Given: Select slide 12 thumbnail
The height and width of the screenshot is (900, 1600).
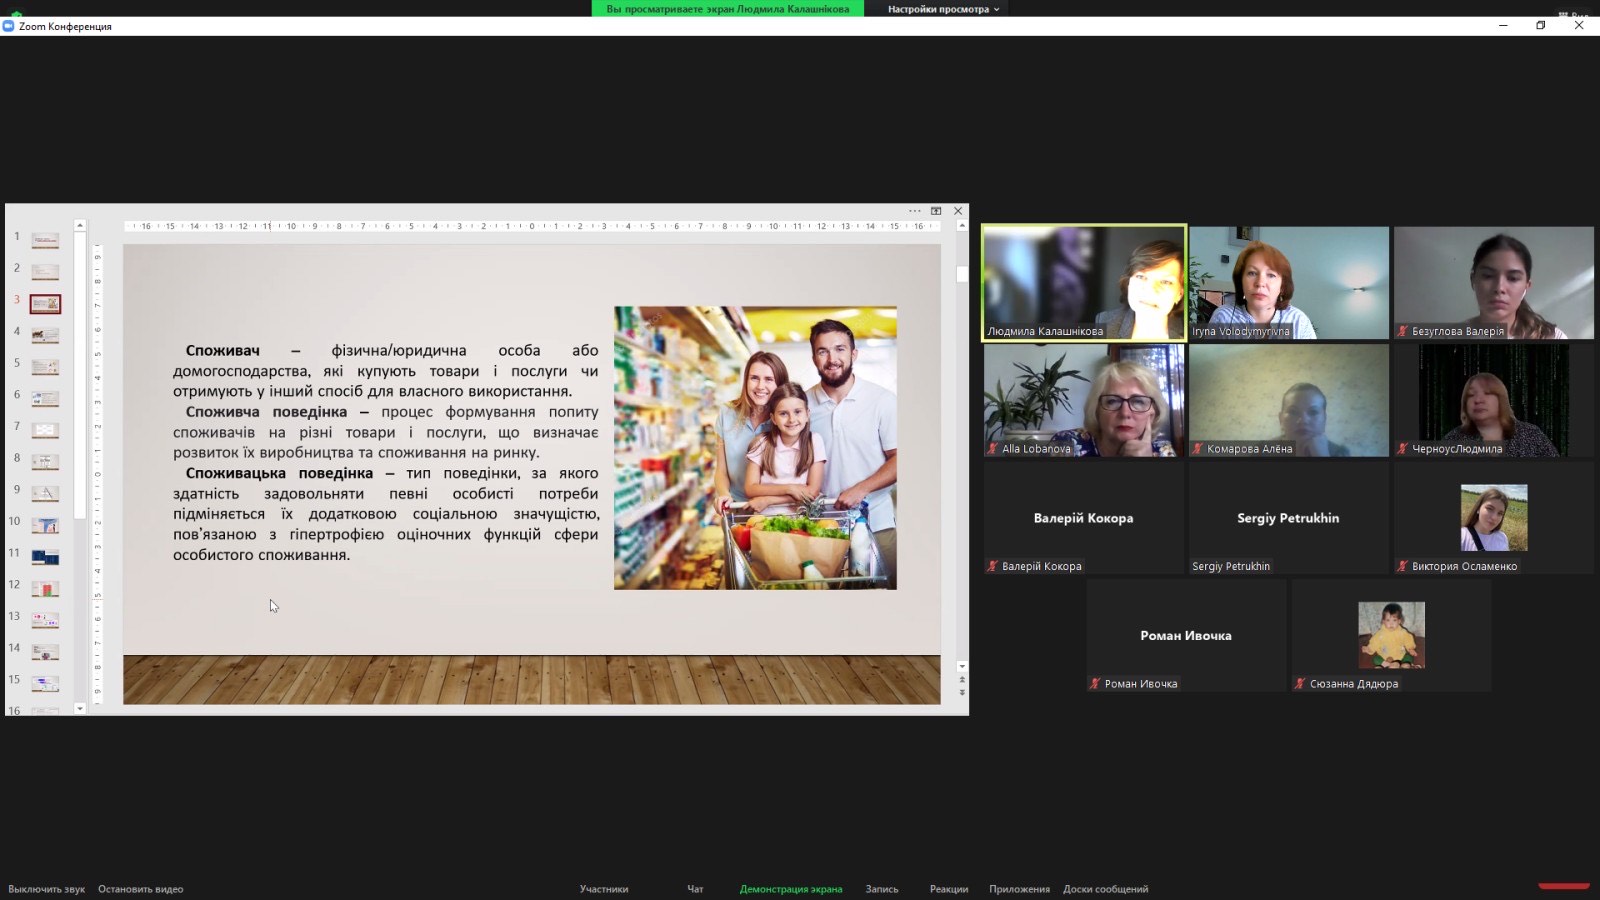Looking at the screenshot, I should click(45, 589).
